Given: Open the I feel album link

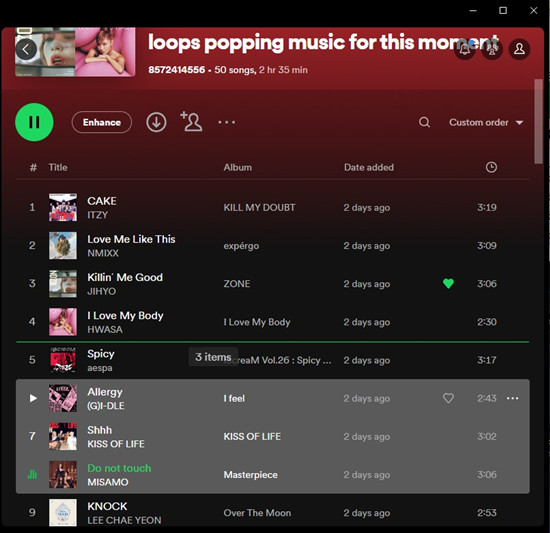Looking at the screenshot, I should 234,398.
